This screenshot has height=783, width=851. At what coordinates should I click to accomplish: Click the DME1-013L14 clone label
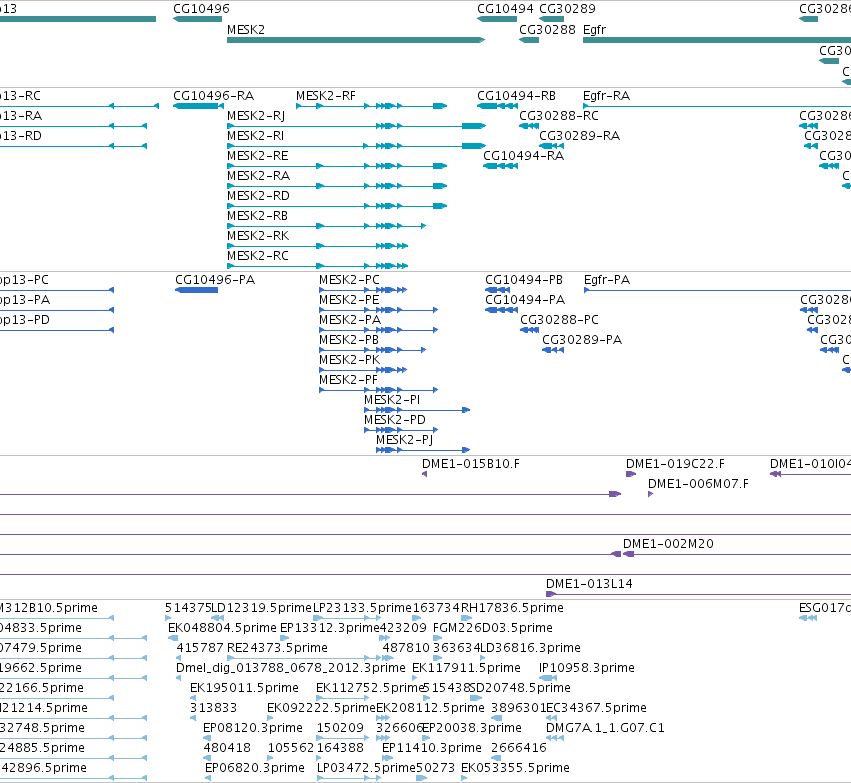point(589,584)
